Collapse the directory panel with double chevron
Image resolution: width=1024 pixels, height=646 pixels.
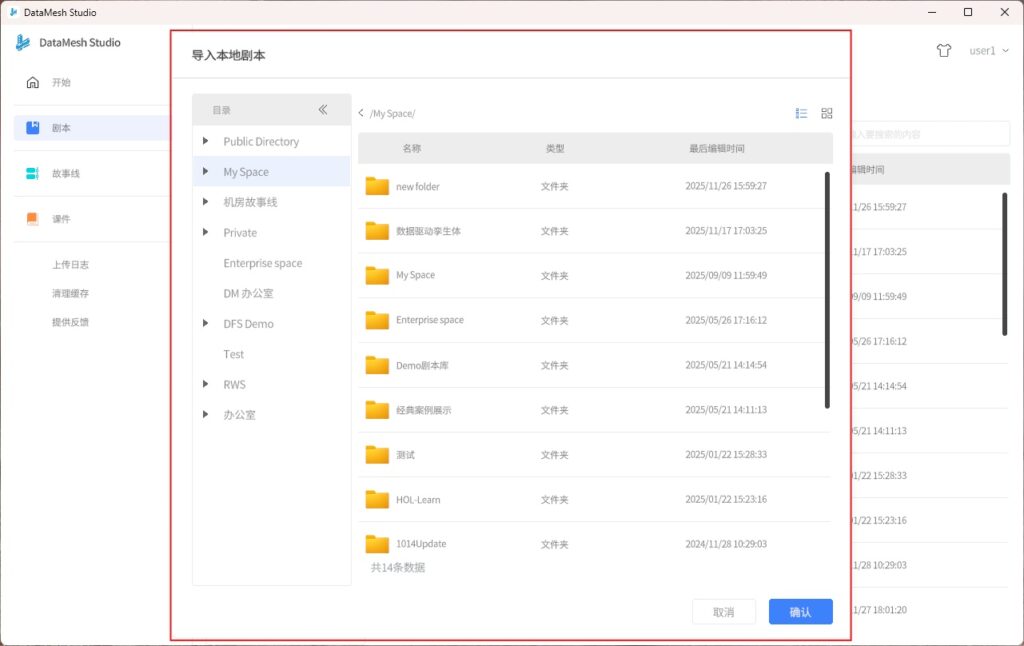pos(323,110)
